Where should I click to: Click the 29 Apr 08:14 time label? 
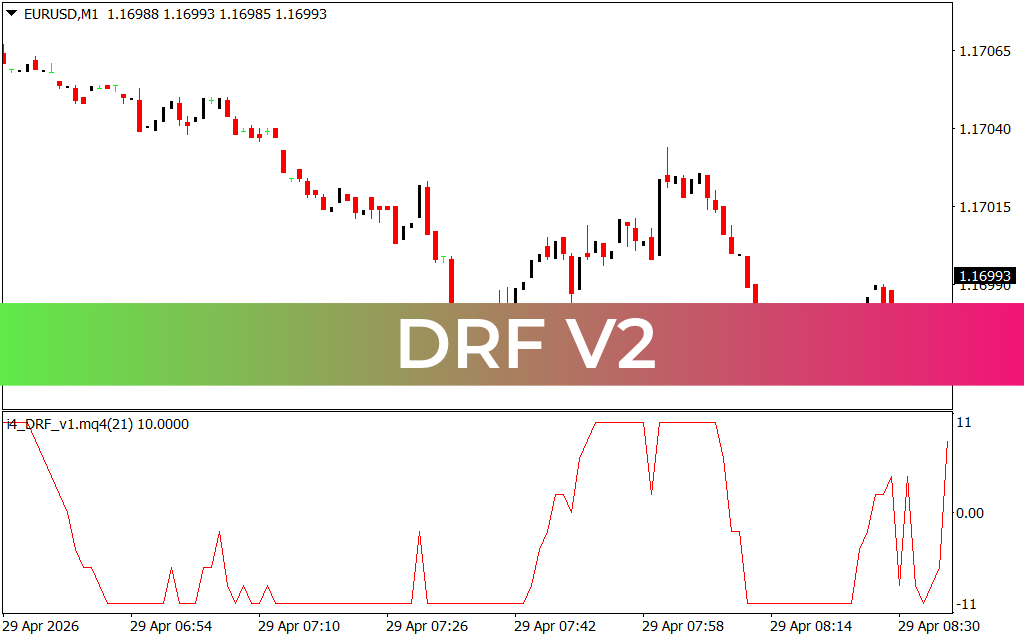pos(811,626)
